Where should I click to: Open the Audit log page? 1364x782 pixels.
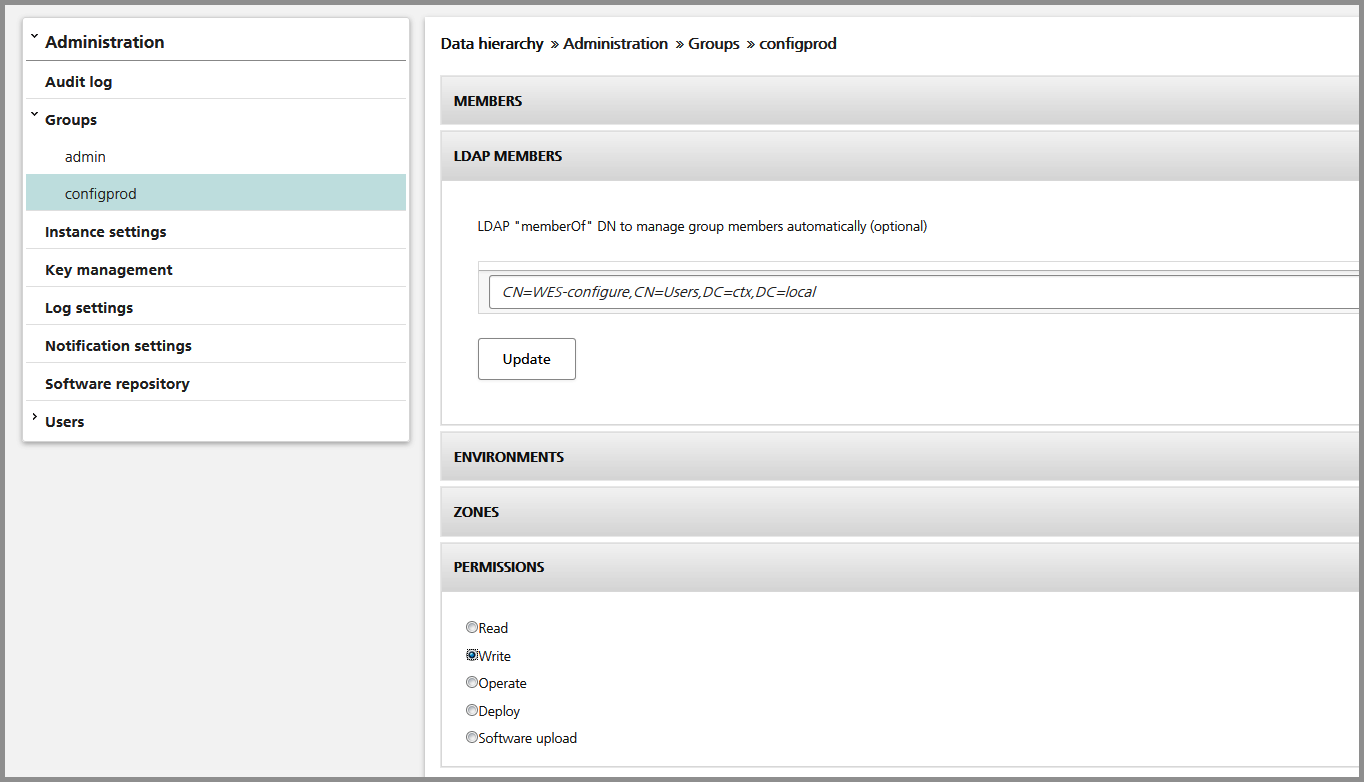coord(78,82)
